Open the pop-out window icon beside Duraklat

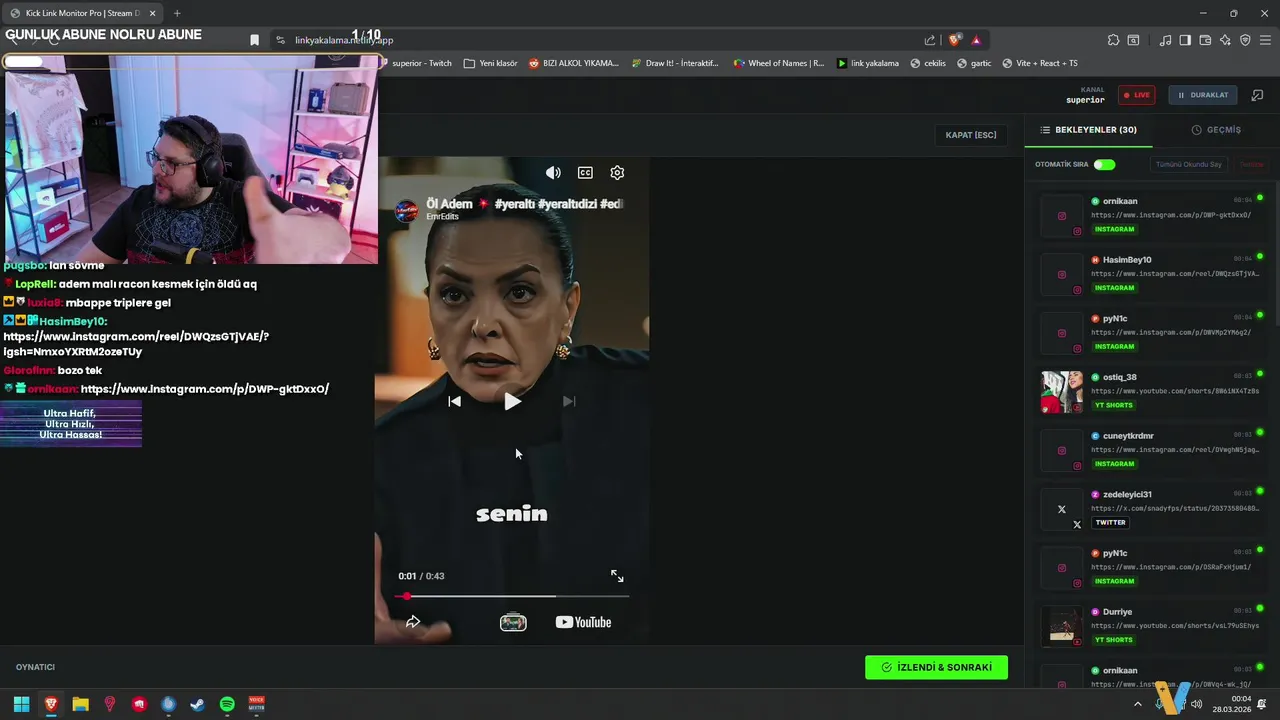point(1257,95)
